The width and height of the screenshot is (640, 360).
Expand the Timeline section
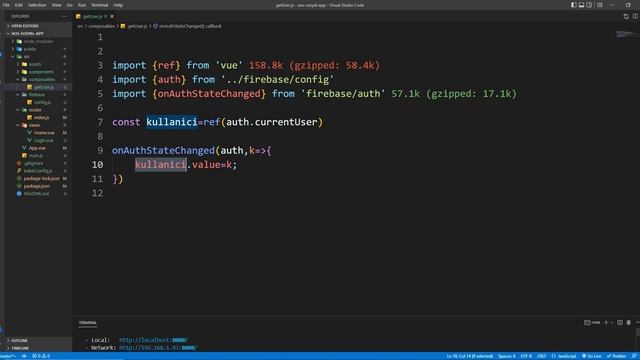[37, 348]
